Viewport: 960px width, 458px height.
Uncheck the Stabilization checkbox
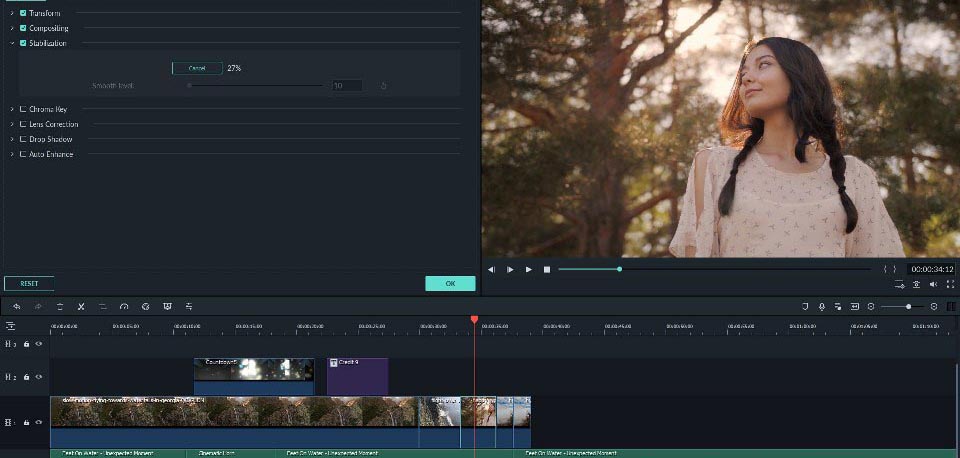(23, 43)
